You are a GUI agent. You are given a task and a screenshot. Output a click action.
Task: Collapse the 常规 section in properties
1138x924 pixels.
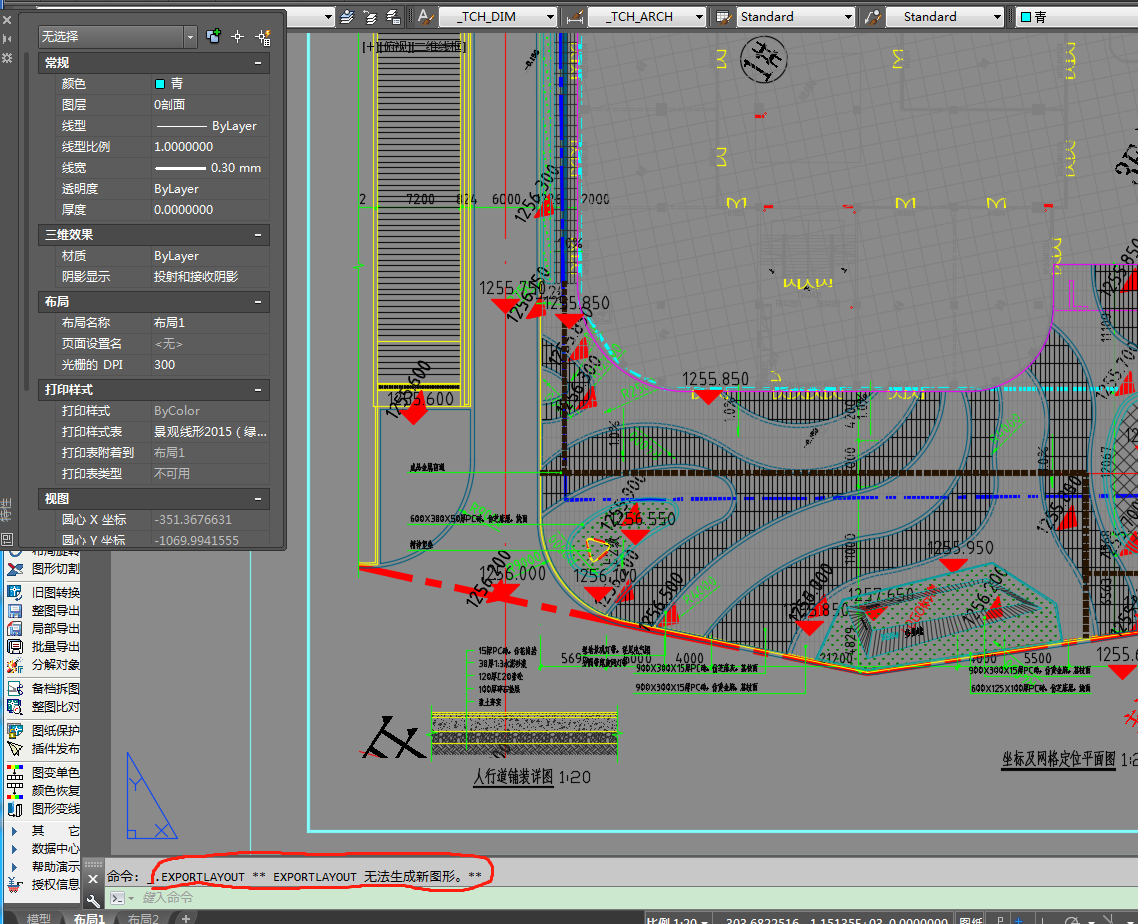259,63
